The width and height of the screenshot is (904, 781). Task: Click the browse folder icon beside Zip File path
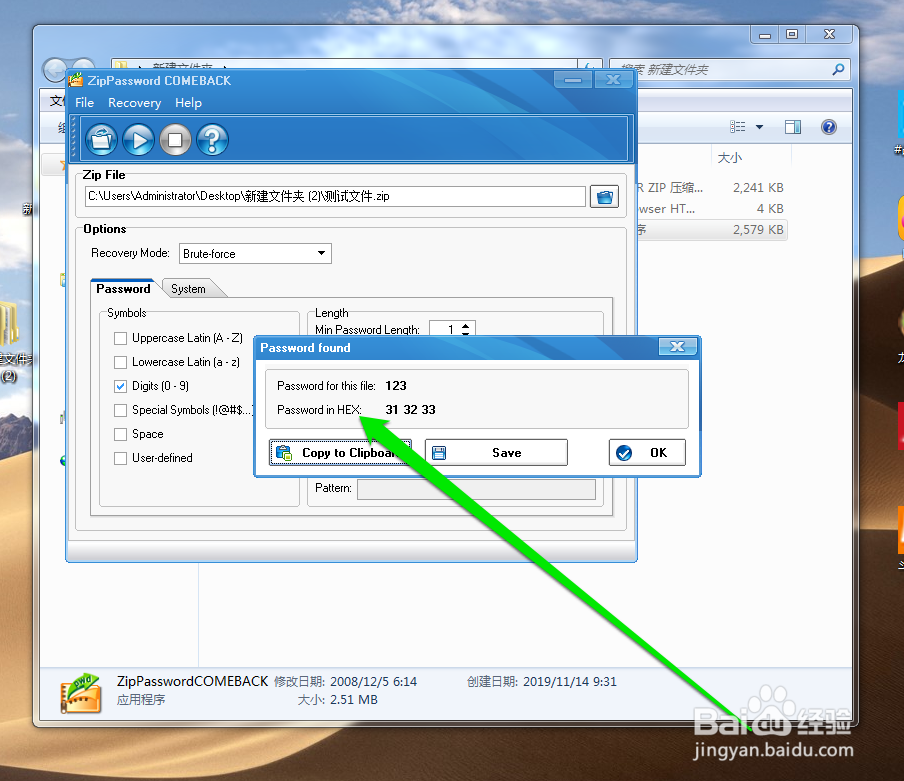(604, 197)
